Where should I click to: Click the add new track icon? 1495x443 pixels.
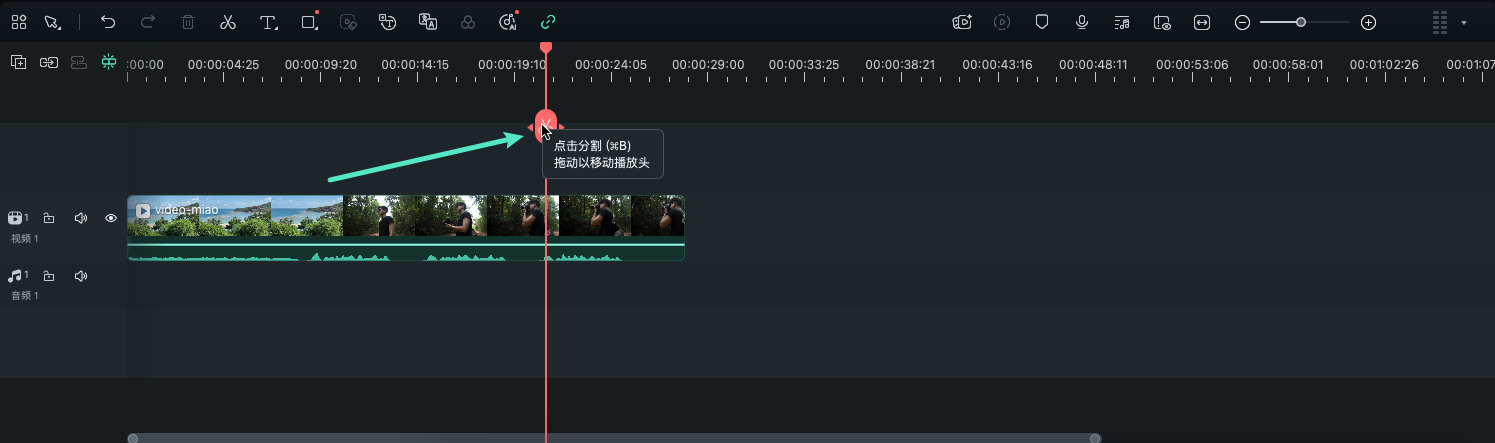coord(18,62)
